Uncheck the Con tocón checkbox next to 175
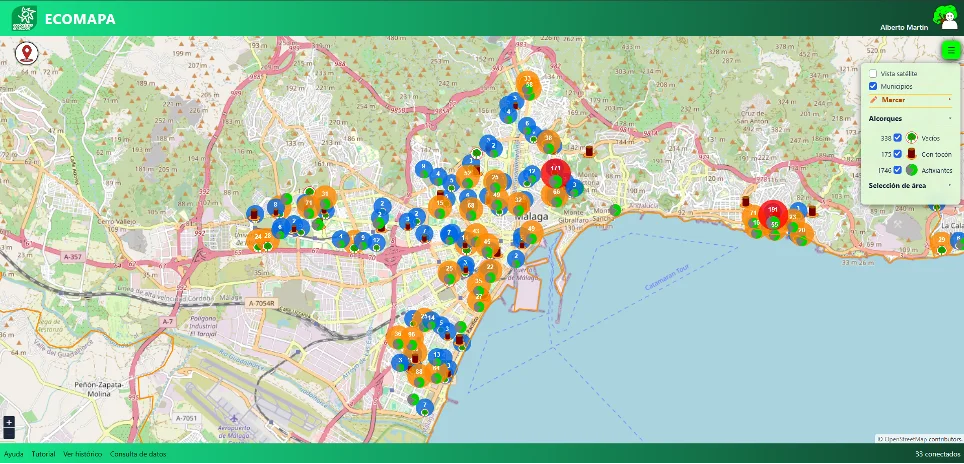The image size is (964, 464). click(898, 154)
